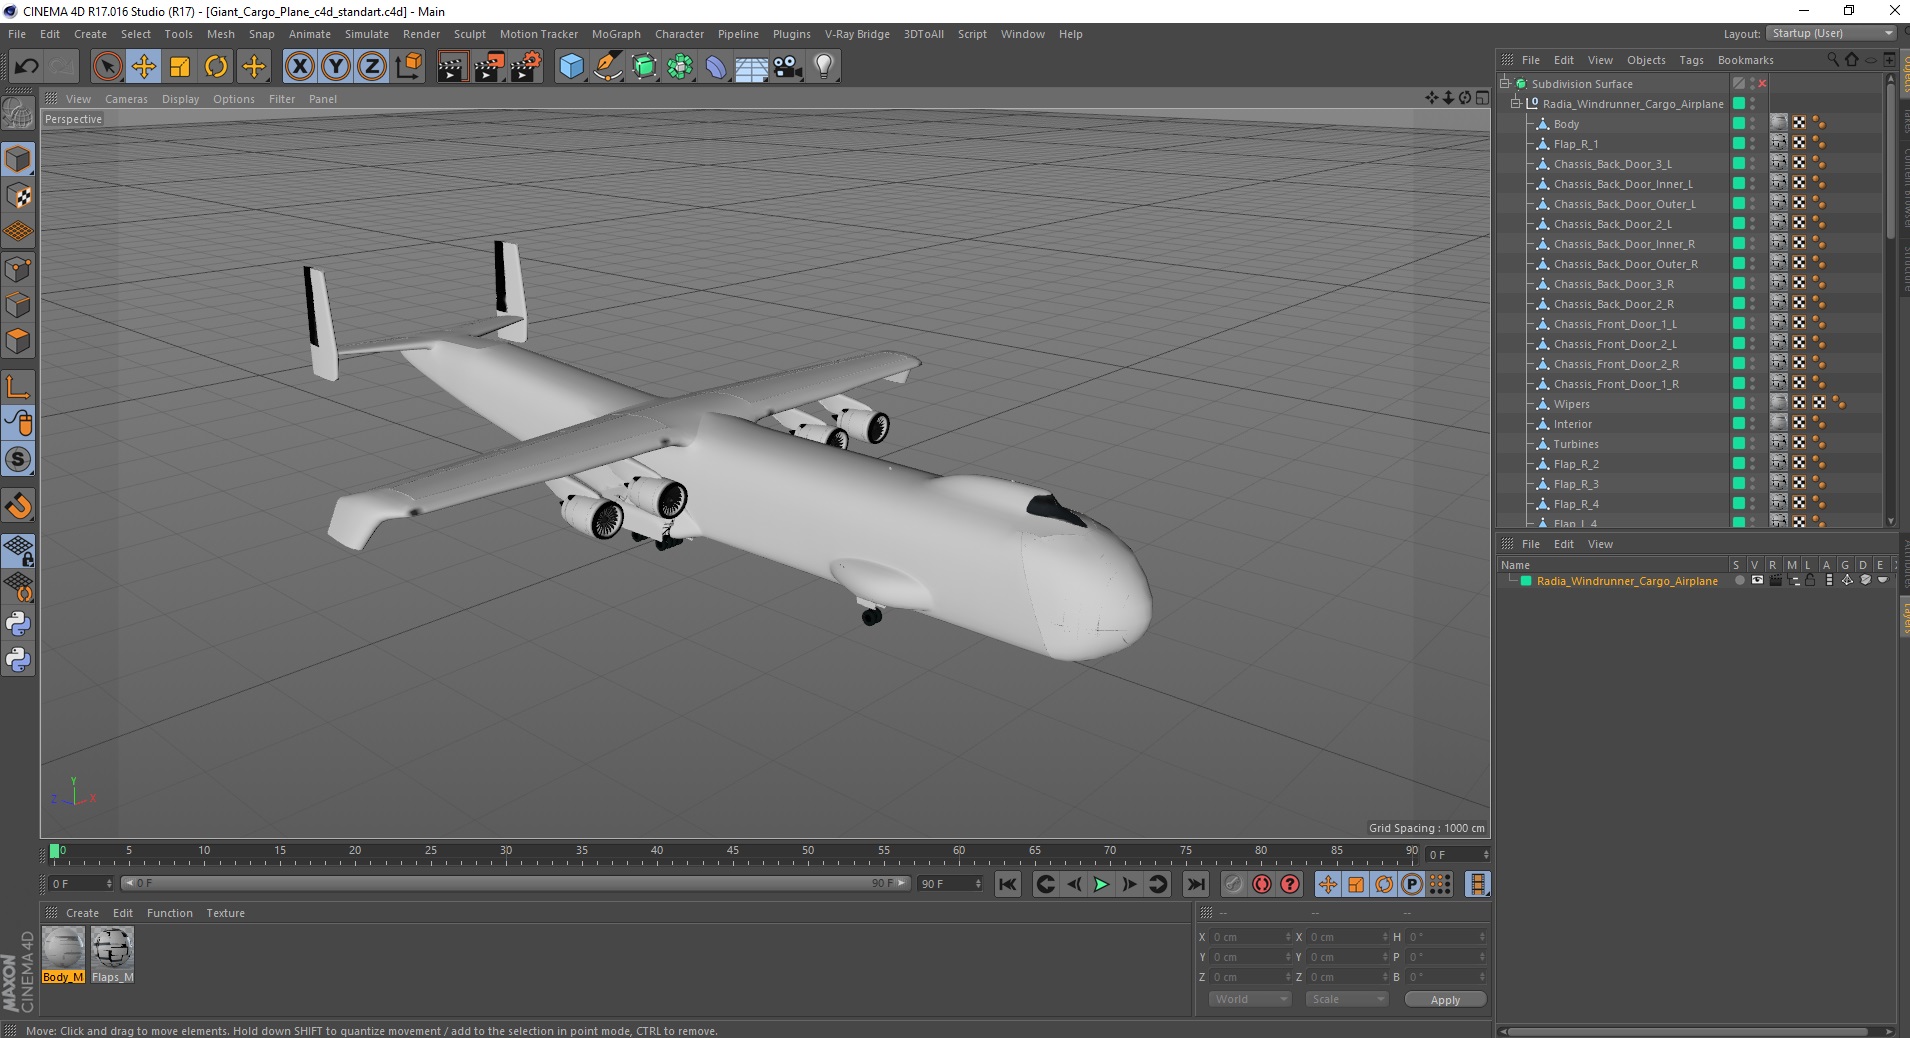The height and width of the screenshot is (1038, 1910).
Task: Open the deformer object icon
Action: [x=716, y=67]
